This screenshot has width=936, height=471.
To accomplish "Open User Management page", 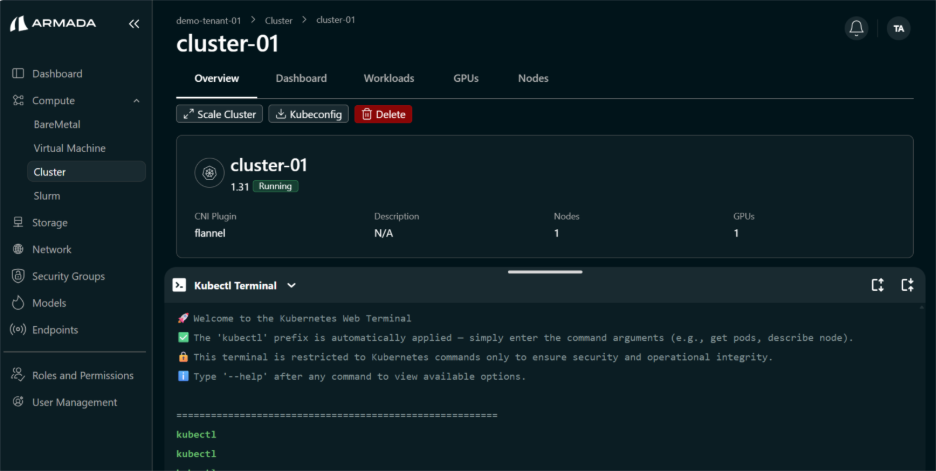I will tap(75, 402).
